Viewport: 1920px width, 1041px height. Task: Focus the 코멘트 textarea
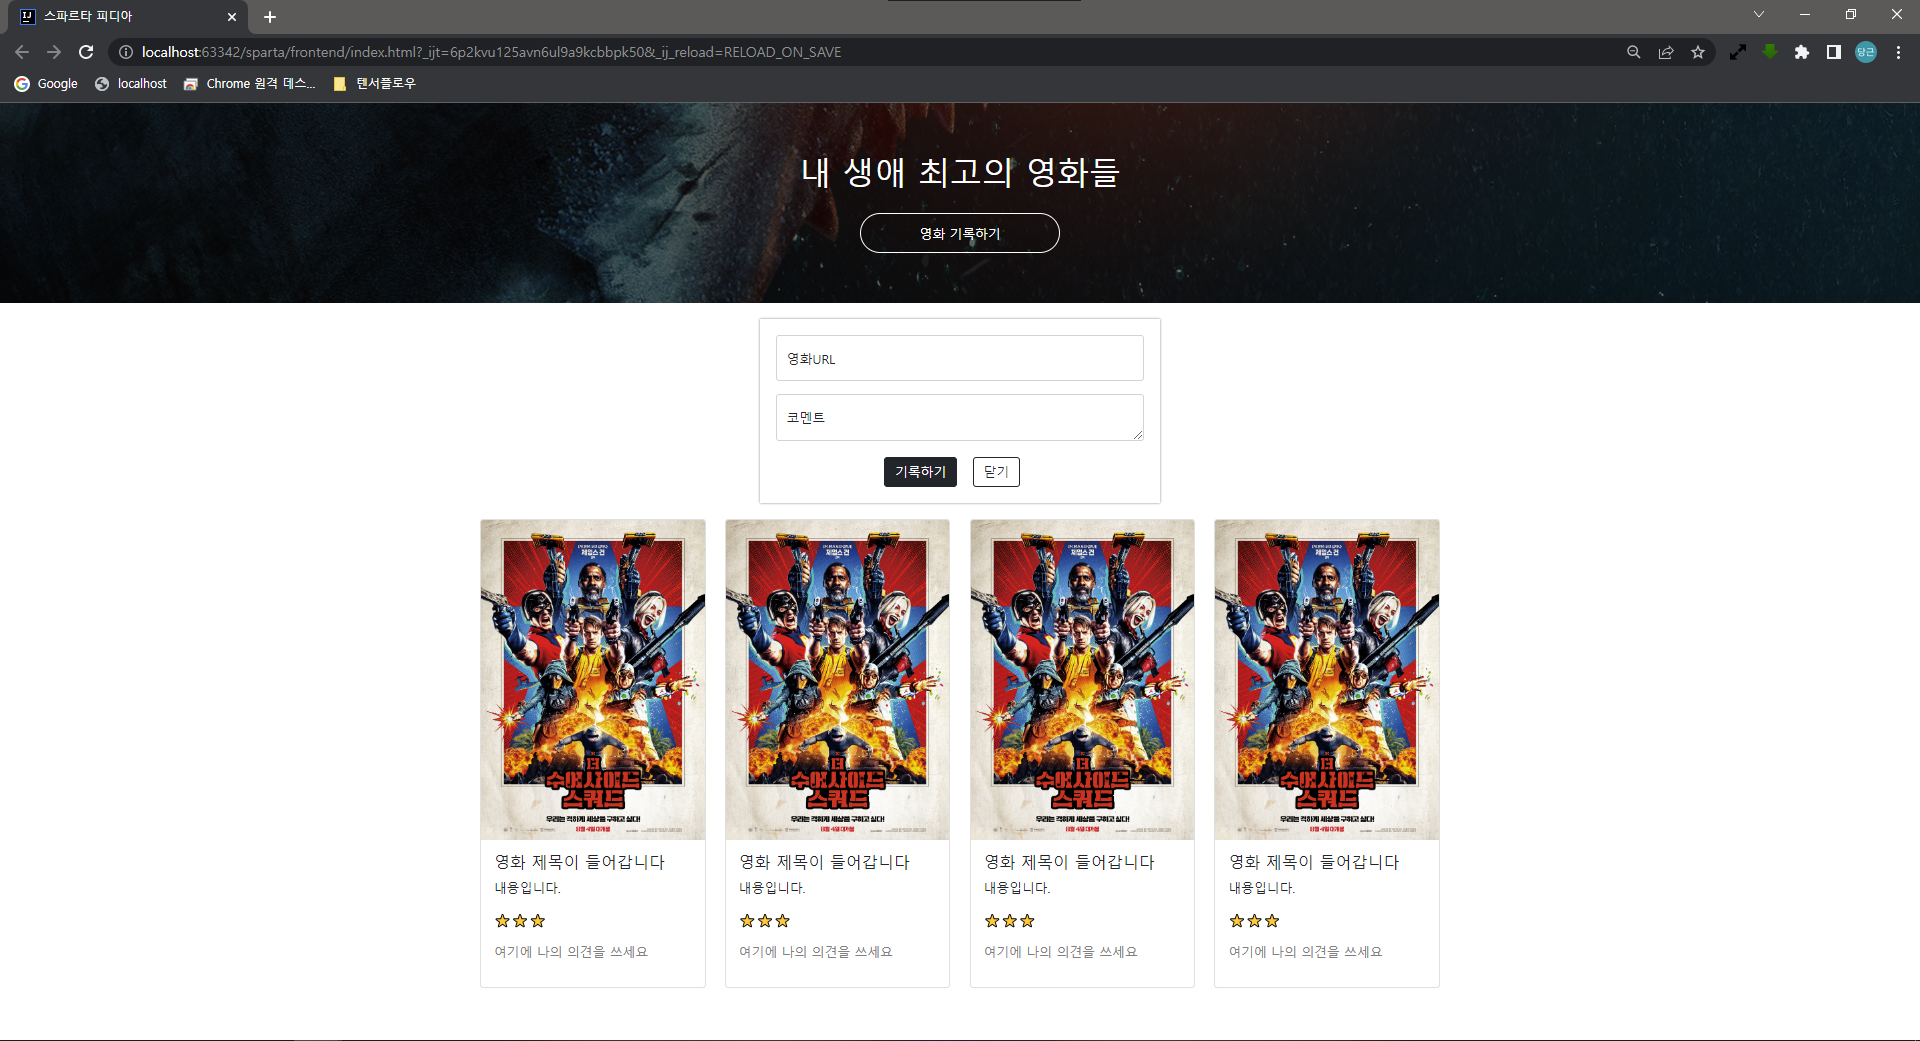click(x=960, y=417)
